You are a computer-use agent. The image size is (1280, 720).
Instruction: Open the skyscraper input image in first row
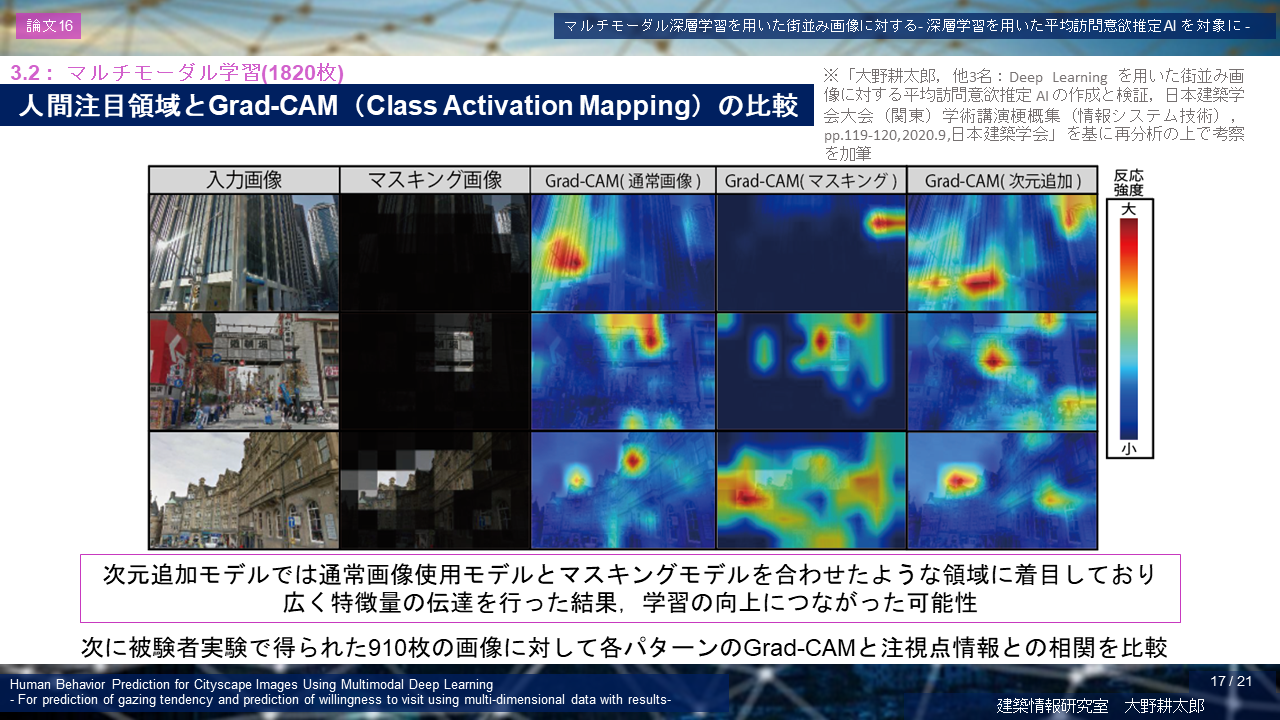pos(244,253)
